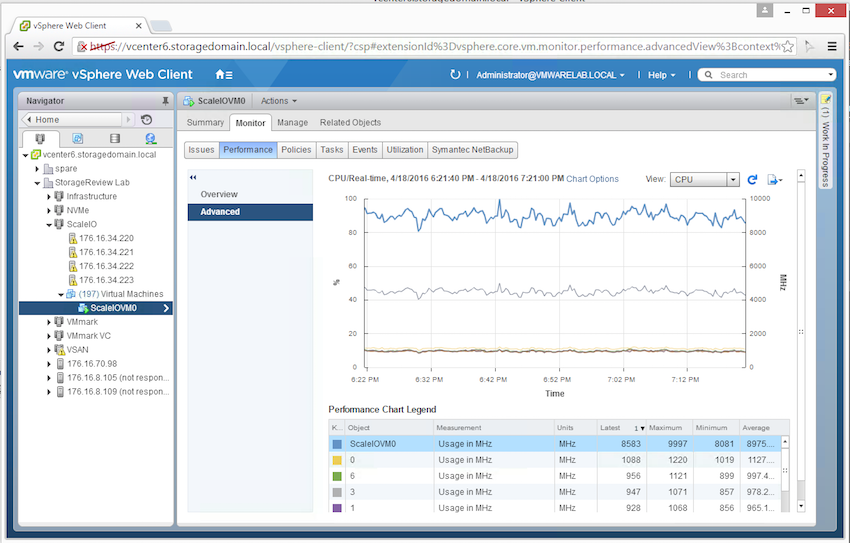The height and width of the screenshot is (543, 850).
Task: Select the Issues sub-tab
Action: [202, 150]
